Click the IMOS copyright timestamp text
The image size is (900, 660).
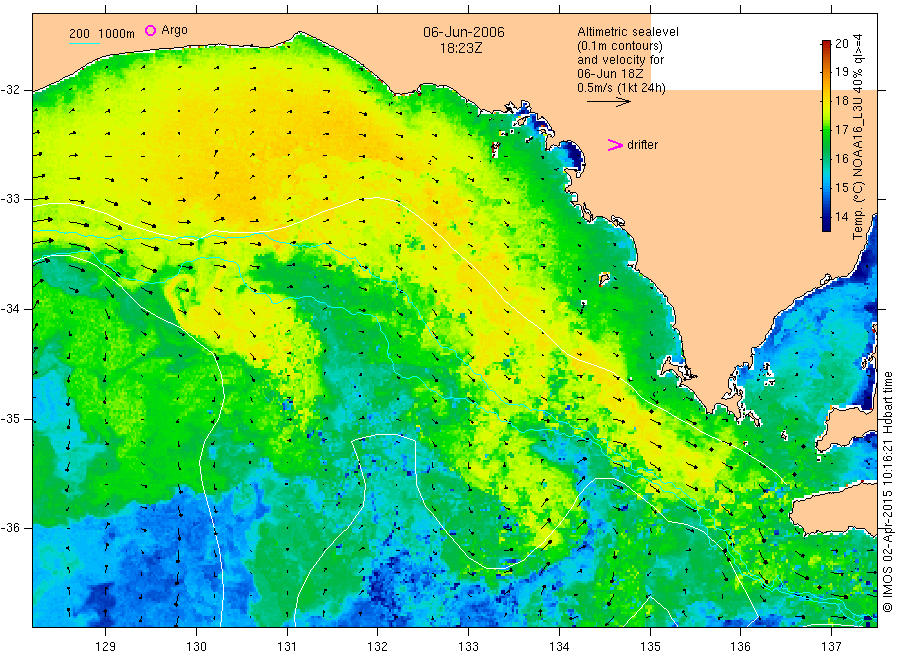coord(887,492)
